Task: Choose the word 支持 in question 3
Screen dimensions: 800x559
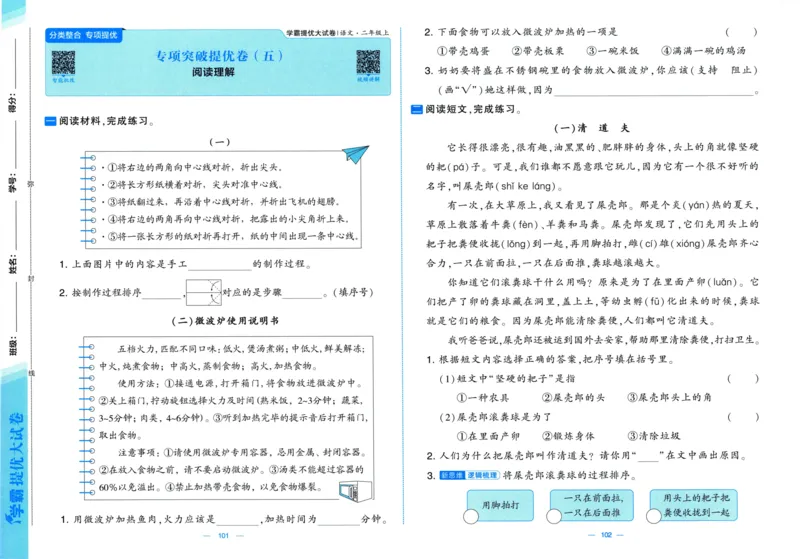Action: coord(708,70)
